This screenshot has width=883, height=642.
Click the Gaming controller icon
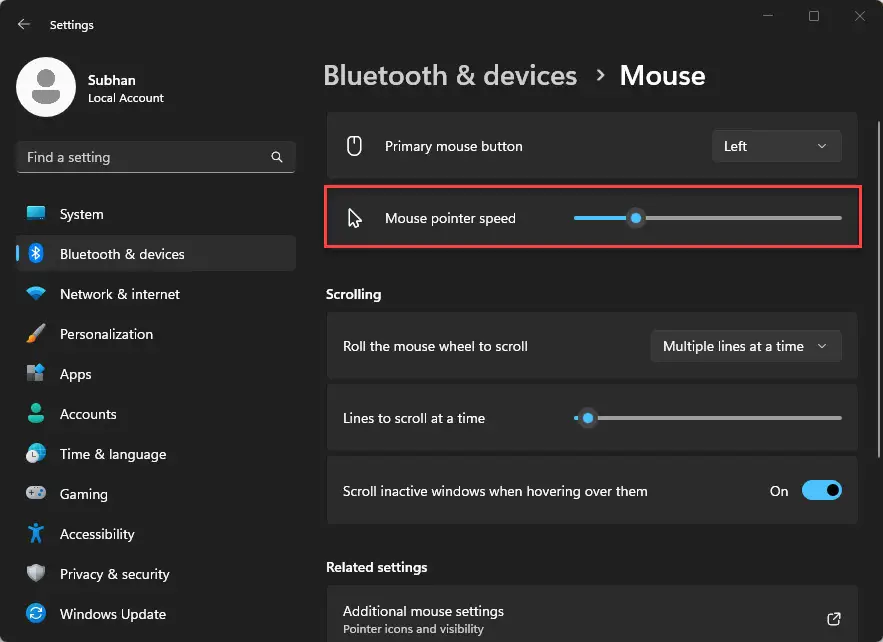point(36,493)
